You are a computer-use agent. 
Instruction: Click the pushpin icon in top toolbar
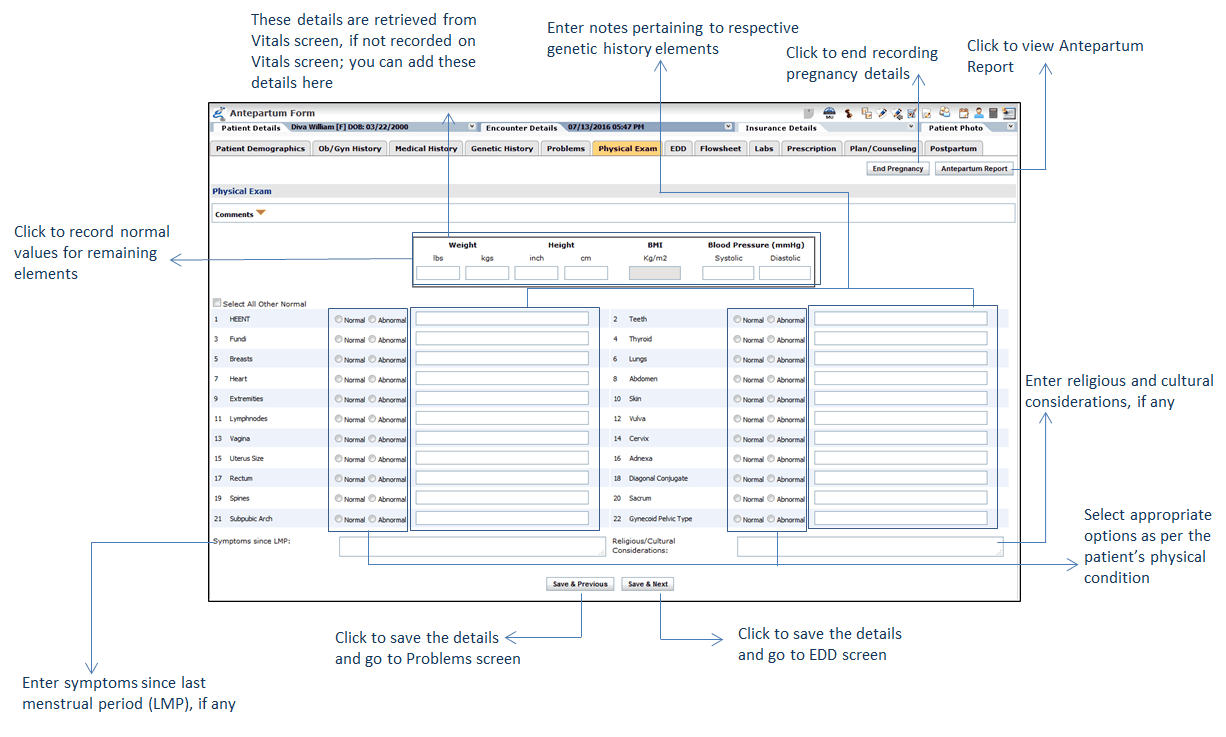pyautogui.click(x=849, y=114)
